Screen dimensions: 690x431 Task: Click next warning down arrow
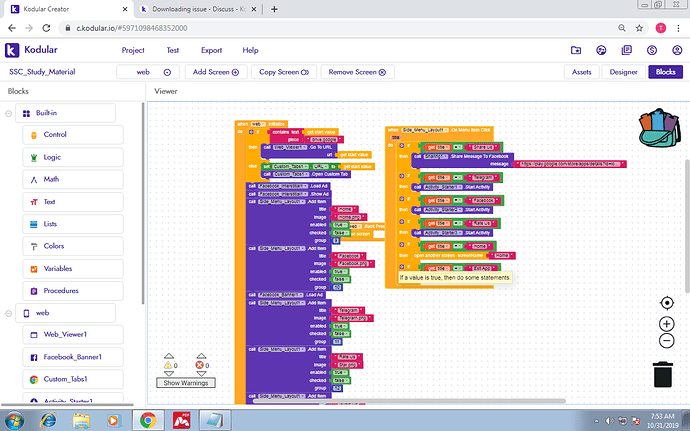(x=169, y=373)
